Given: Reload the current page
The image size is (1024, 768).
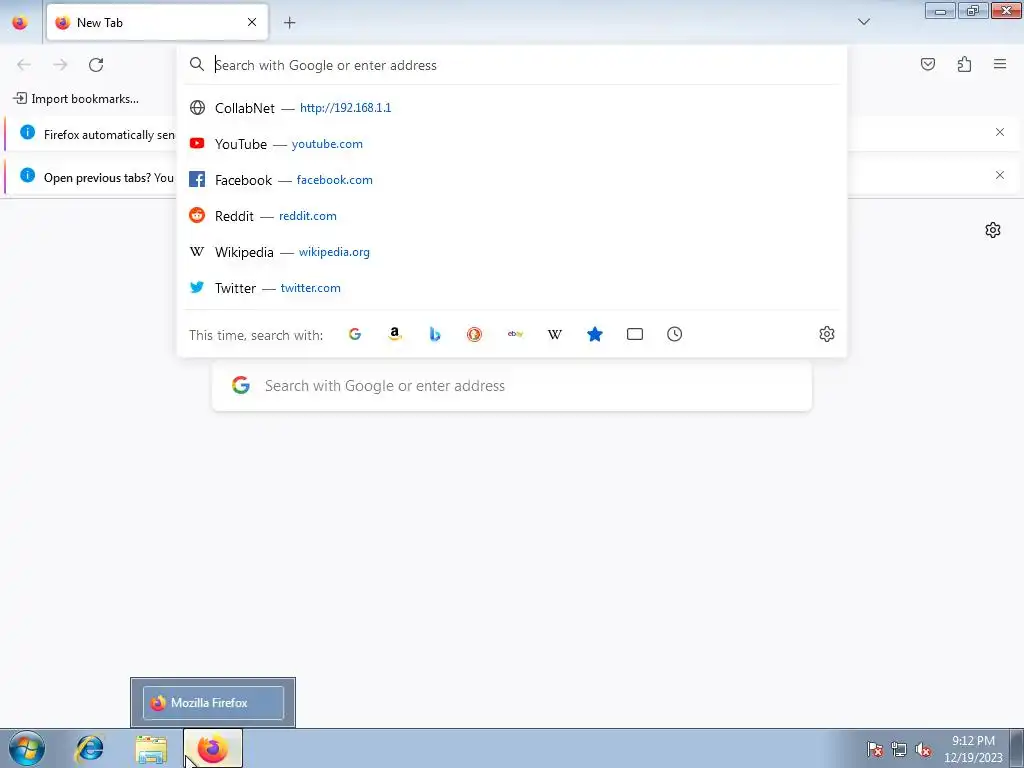Looking at the screenshot, I should pyautogui.click(x=96, y=64).
